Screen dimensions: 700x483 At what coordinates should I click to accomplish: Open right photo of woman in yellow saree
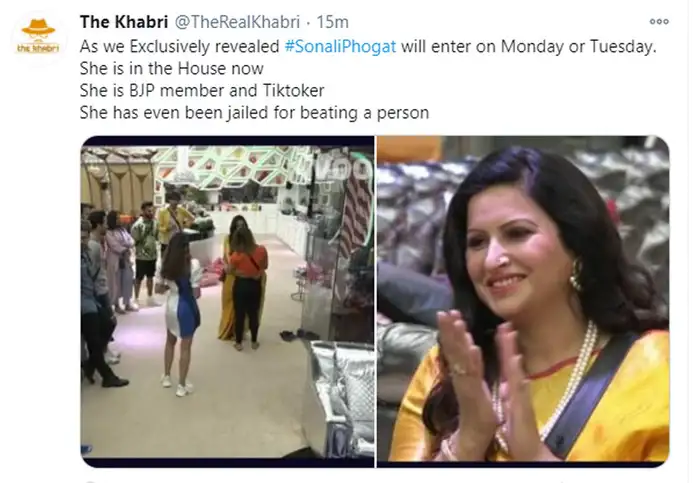[x=523, y=301]
